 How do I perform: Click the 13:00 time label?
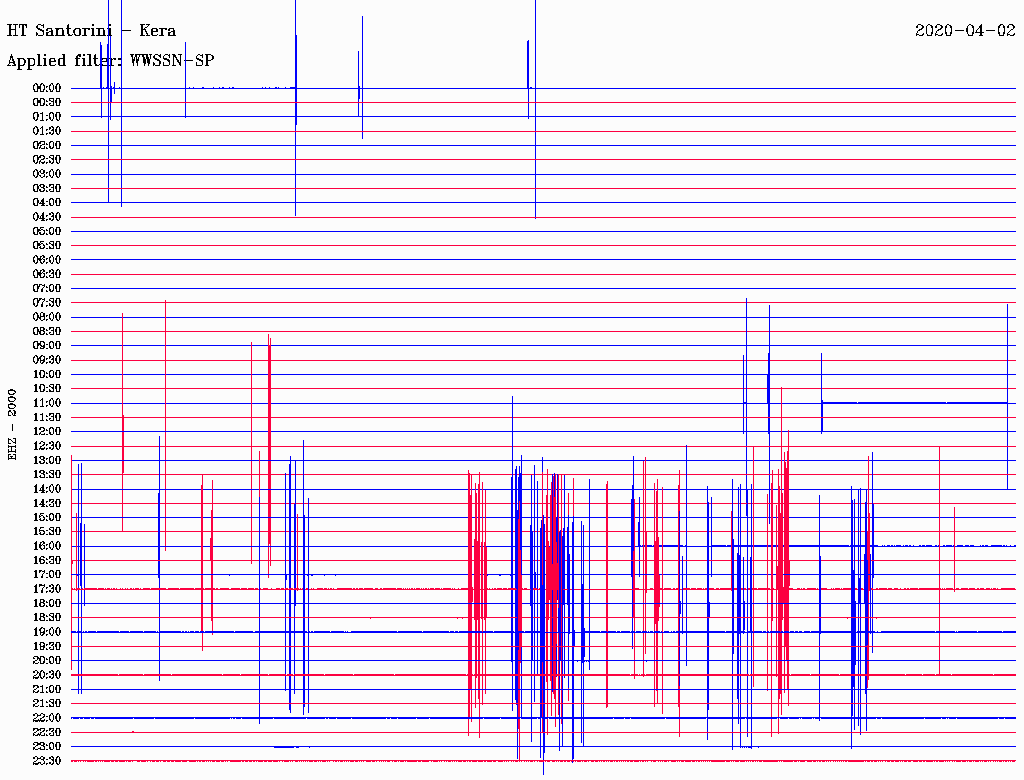click(x=47, y=461)
